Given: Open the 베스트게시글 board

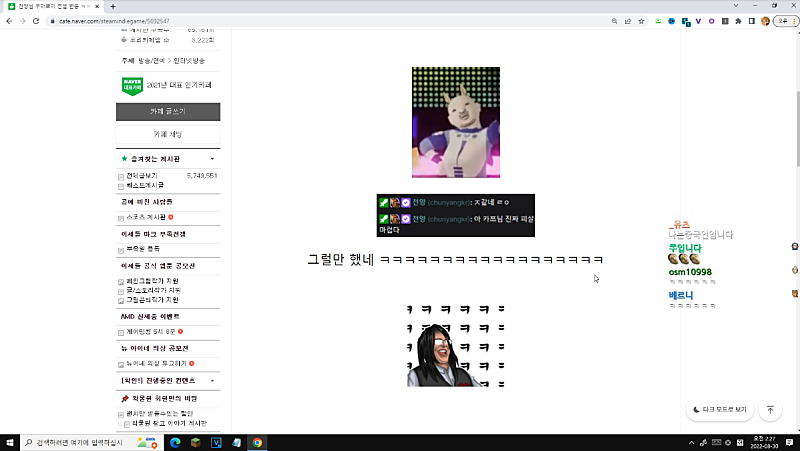Looking at the screenshot, I should pyautogui.click(x=145, y=185).
